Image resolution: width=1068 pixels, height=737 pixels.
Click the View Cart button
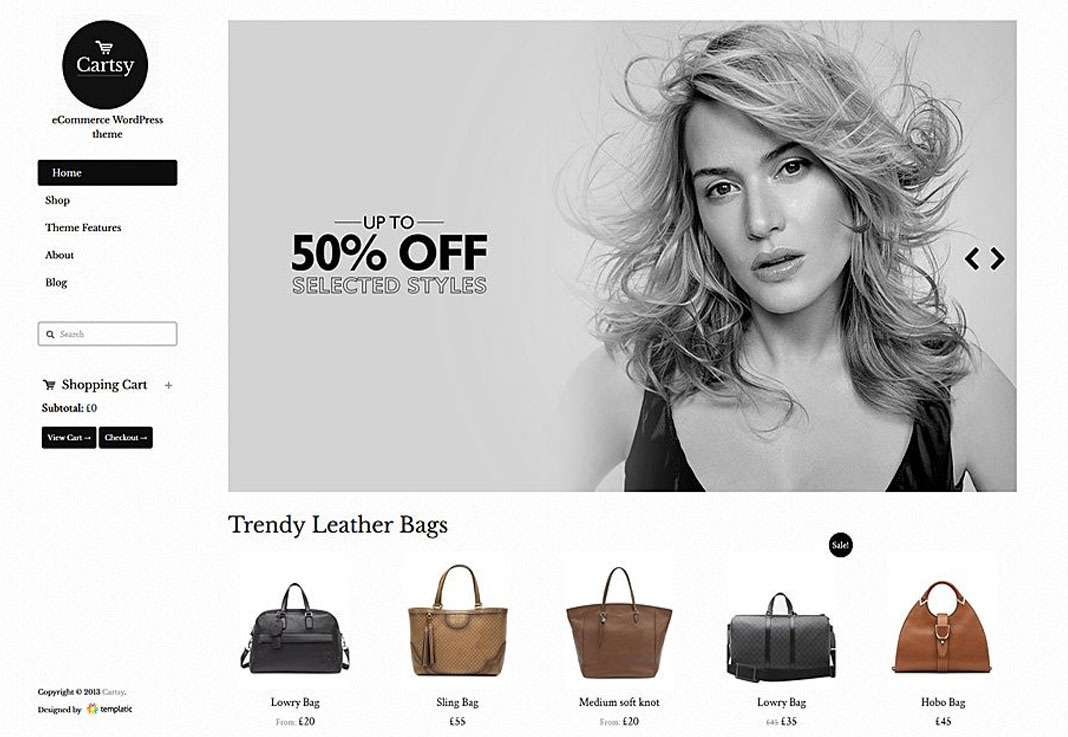pos(69,437)
